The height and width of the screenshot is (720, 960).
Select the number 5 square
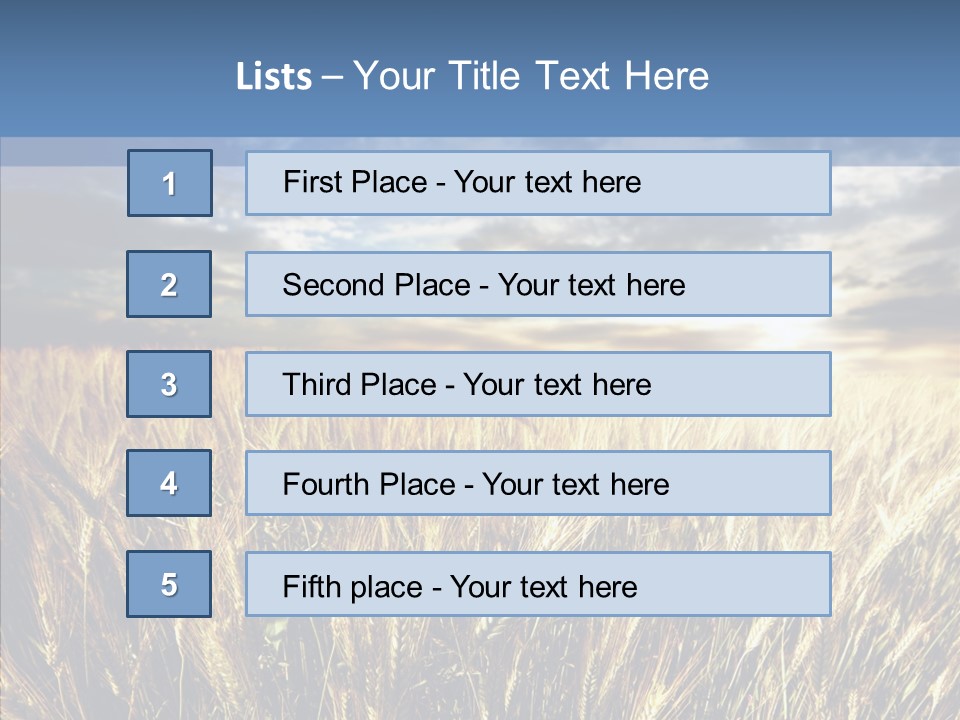tap(169, 584)
